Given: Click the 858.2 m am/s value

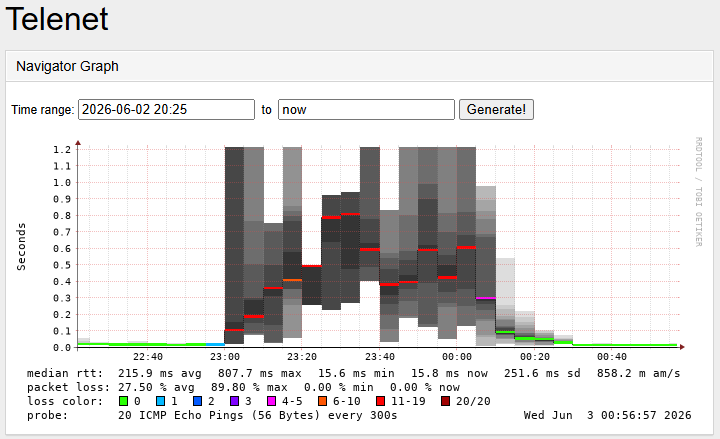Looking at the screenshot, I should 639,373.
